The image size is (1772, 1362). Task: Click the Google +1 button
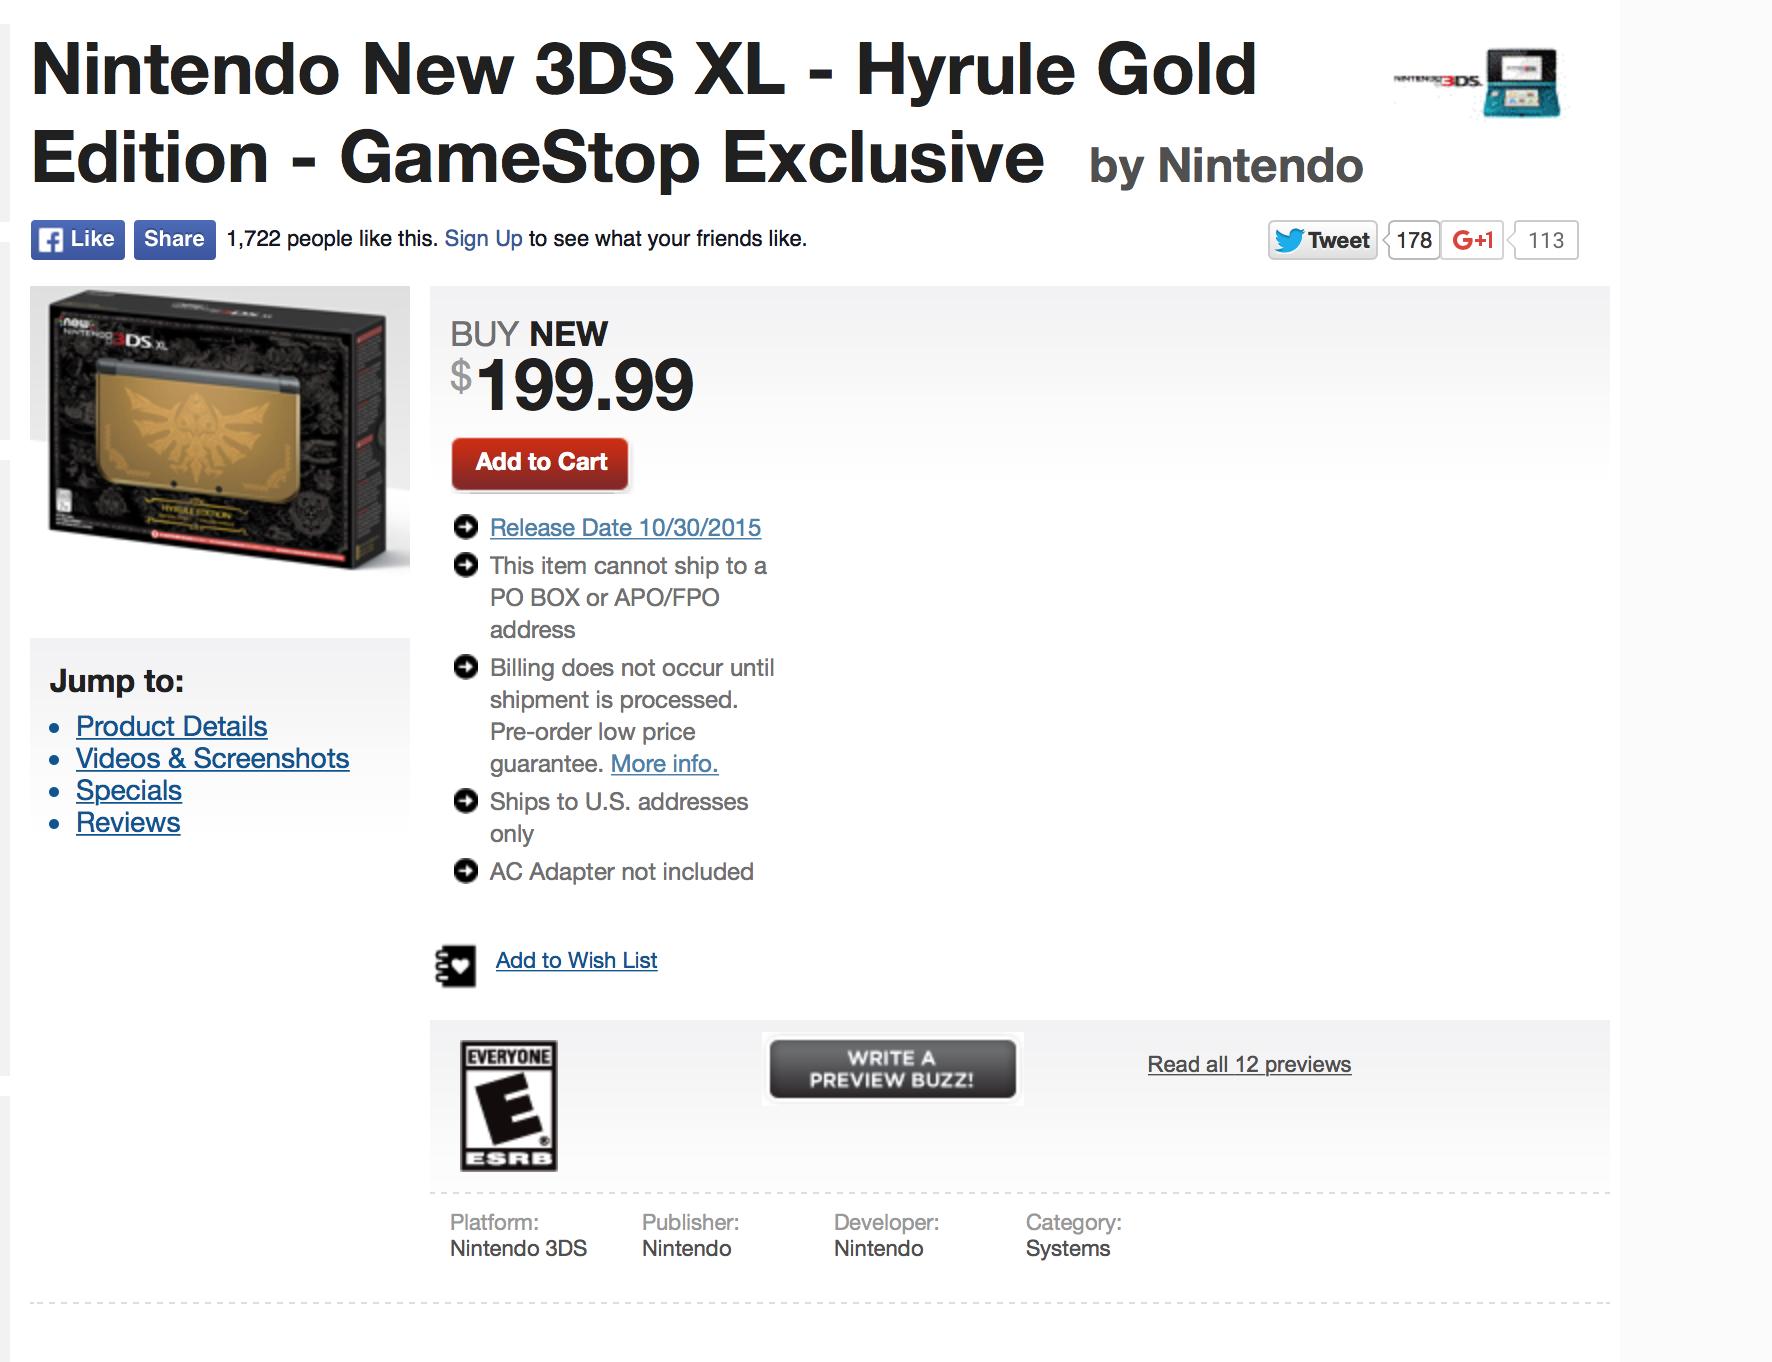pos(1472,240)
